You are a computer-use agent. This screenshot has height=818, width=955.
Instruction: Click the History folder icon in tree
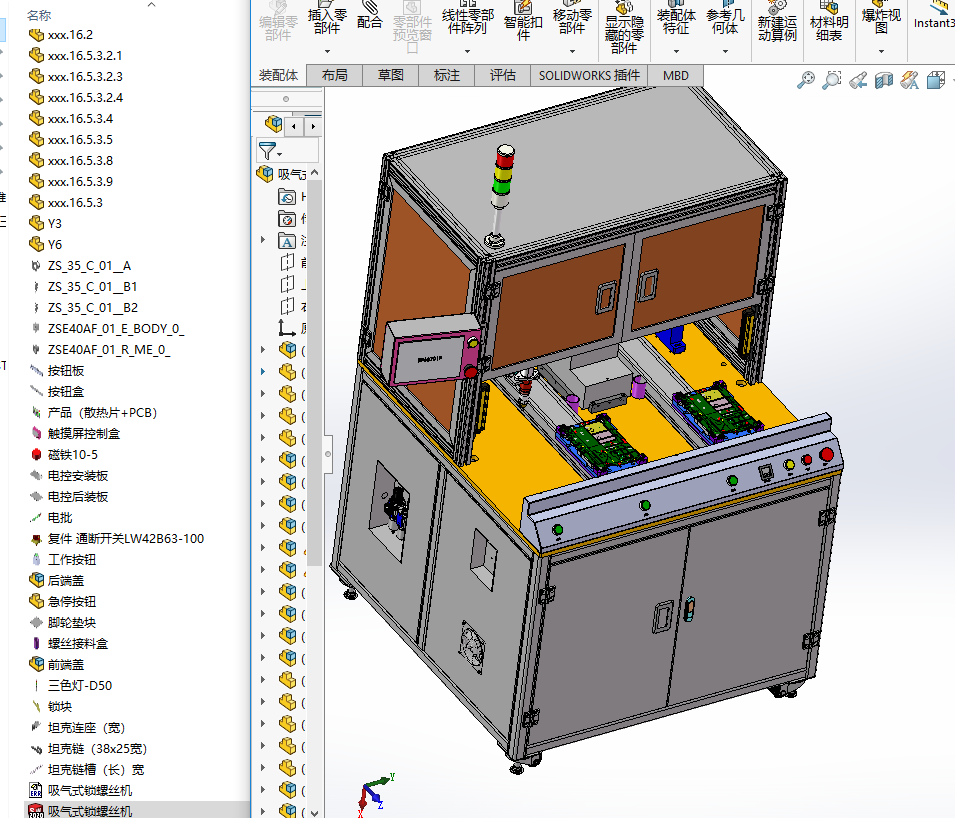(x=287, y=197)
